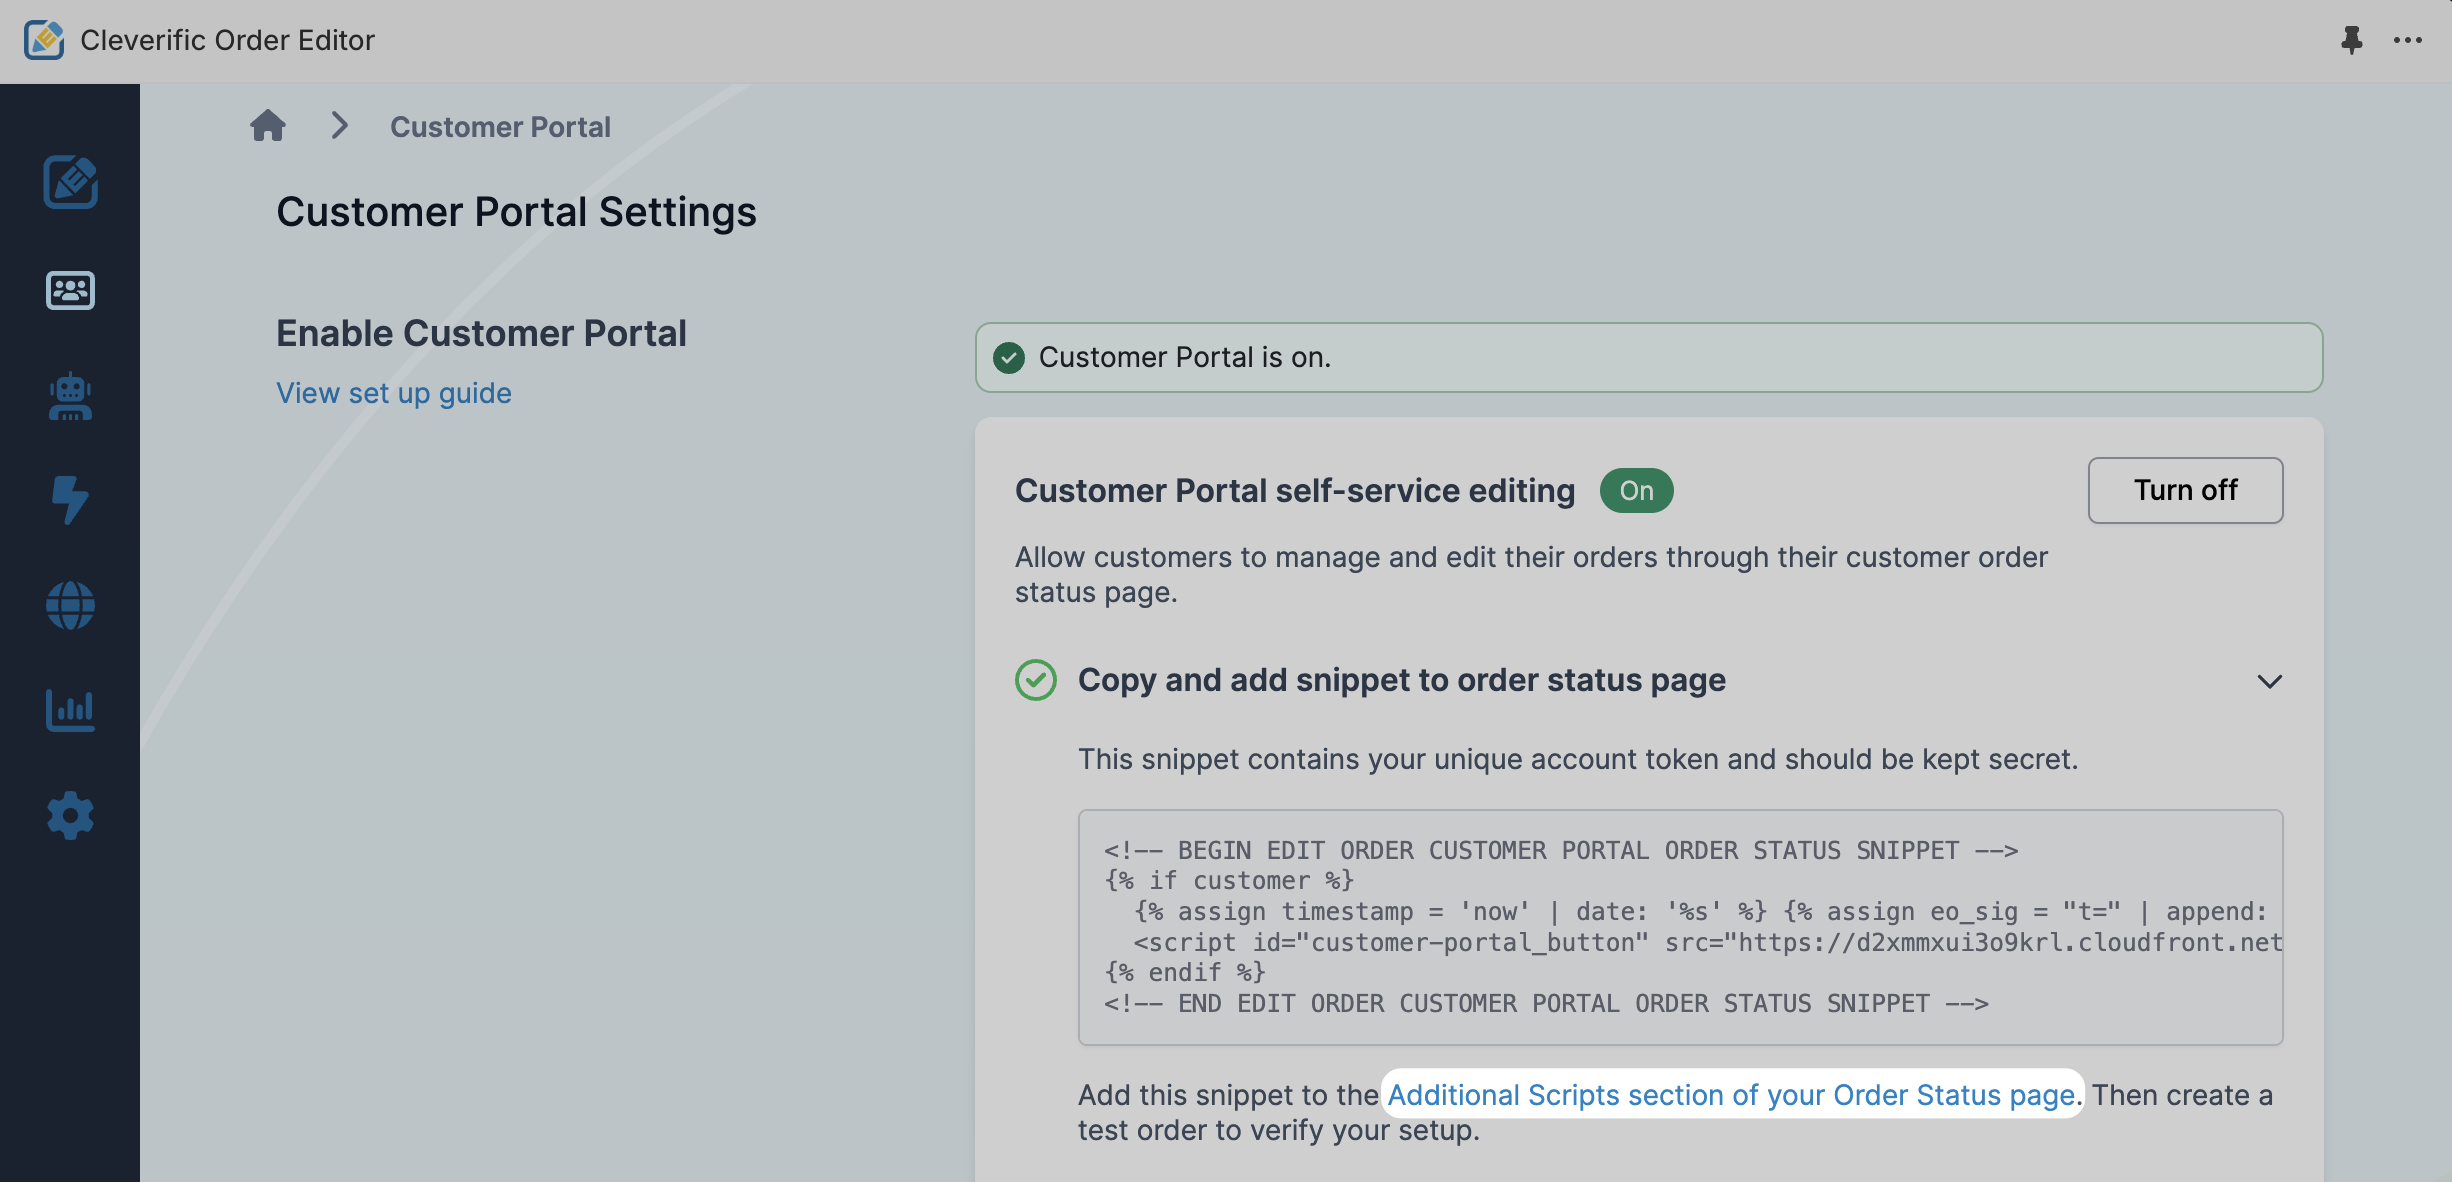Open the robot automation sidebar icon
This screenshot has width=2452, height=1182.
[70, 396]
